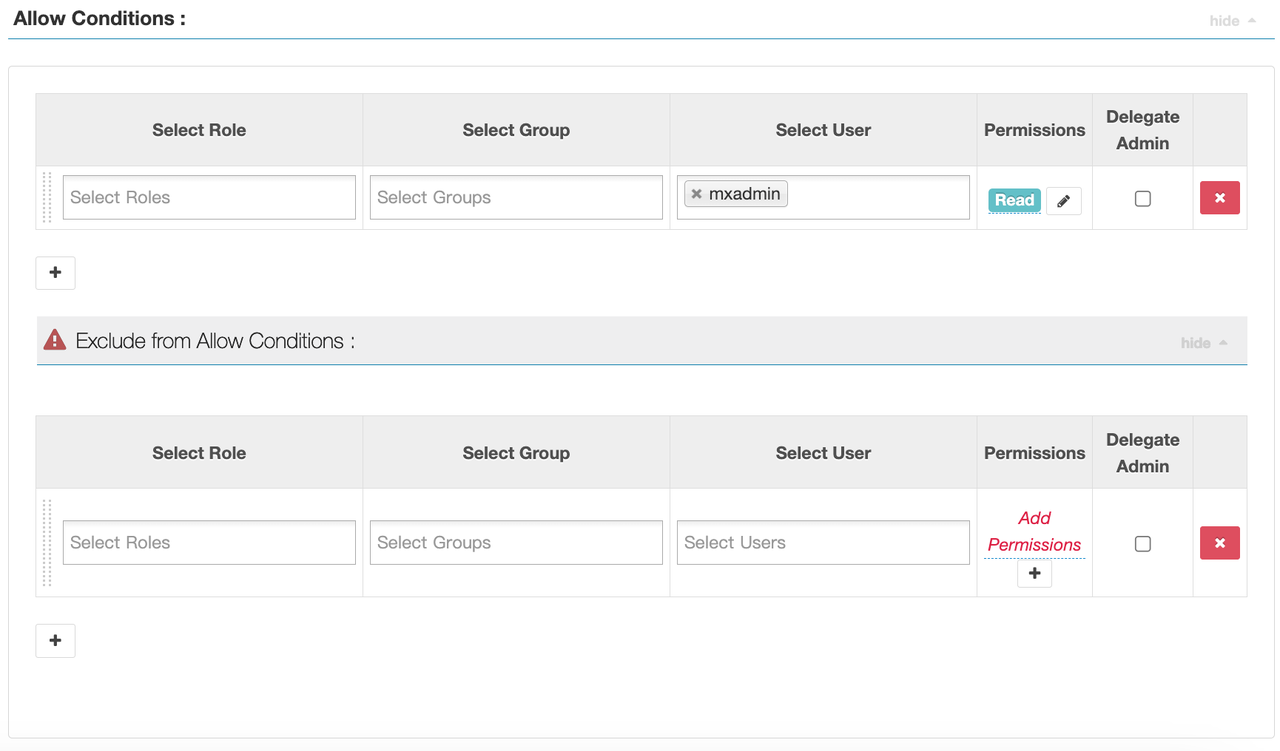Click plus button under Add Permissions
Screen dimensions: 1280x751
1035,573
